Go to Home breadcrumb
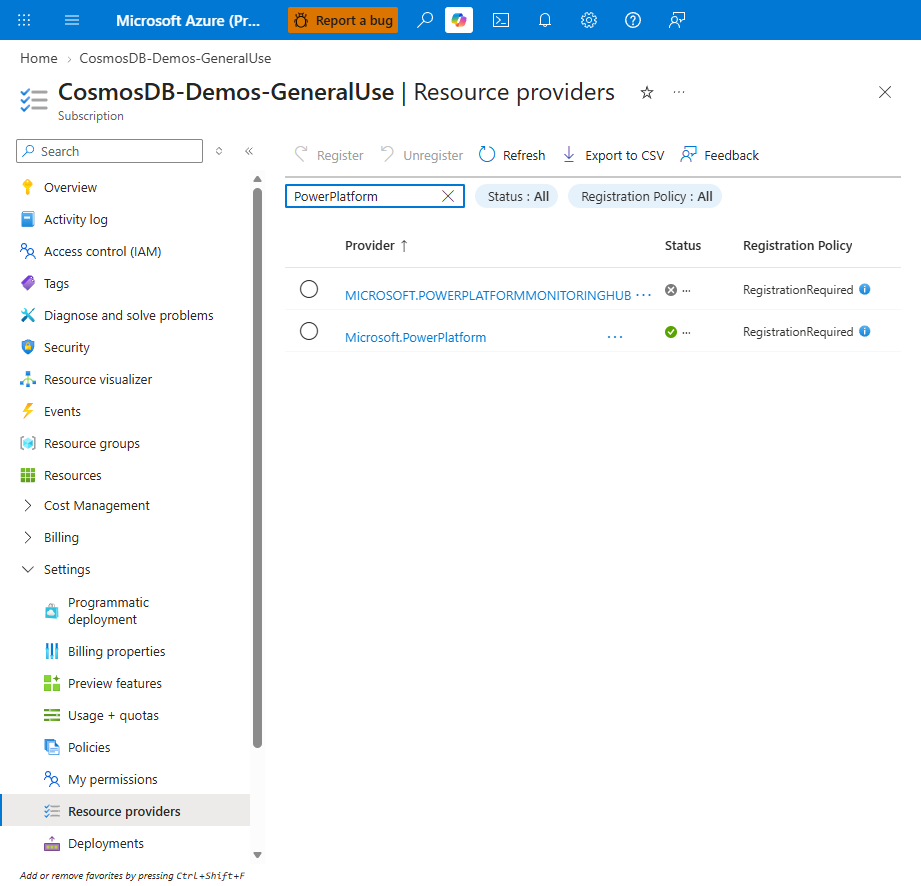Viewport: 921px width, 886px height. coord(39,58)
